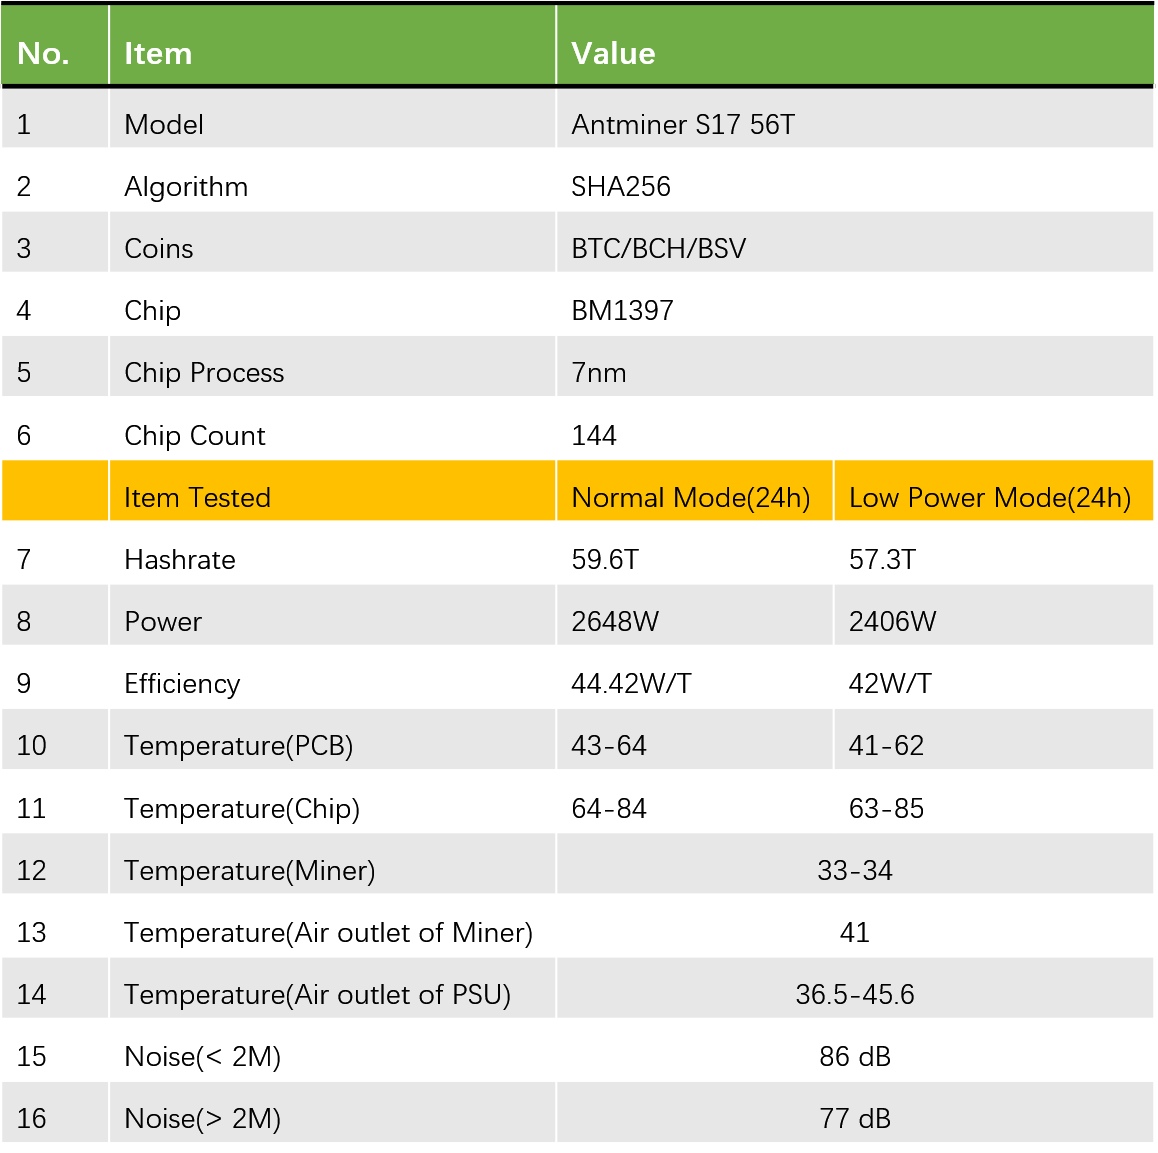This screenshot has width=1158, height=1153.
Task: Select the 'Antminer S17 56T' value
Action: coord(683,125)
